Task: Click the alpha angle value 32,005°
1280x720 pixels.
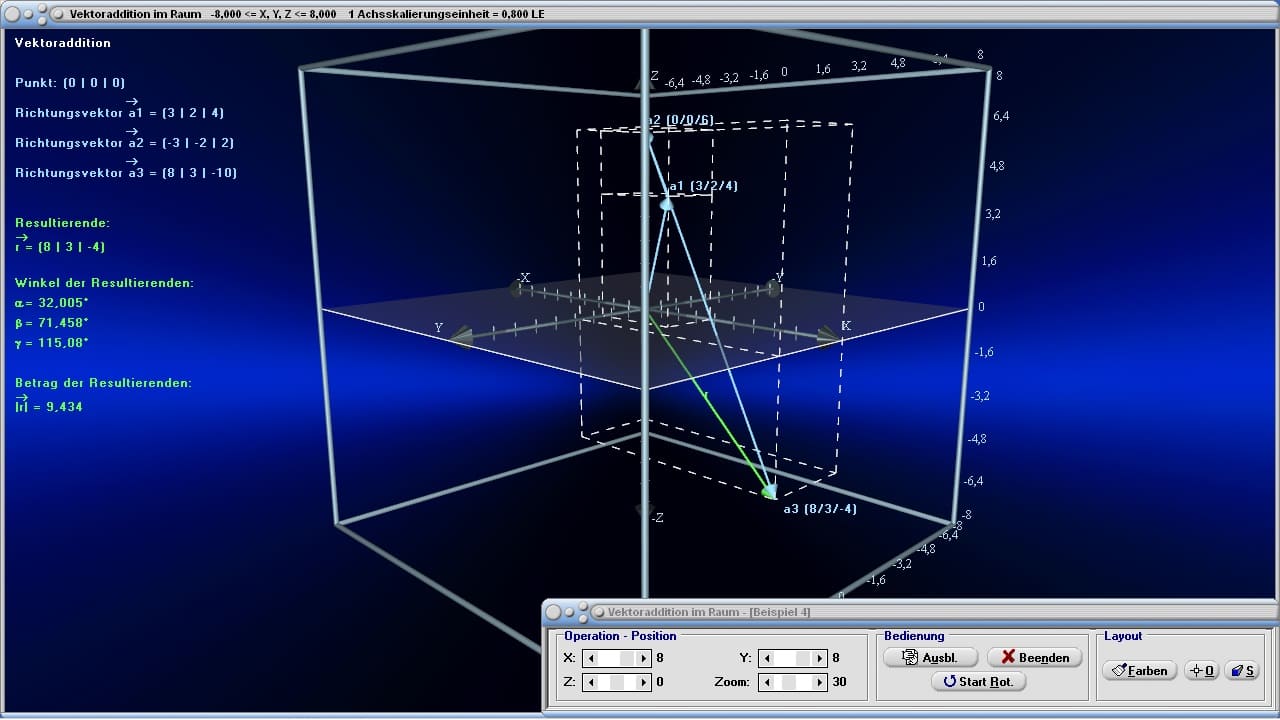Action: (x=64, y=303)
